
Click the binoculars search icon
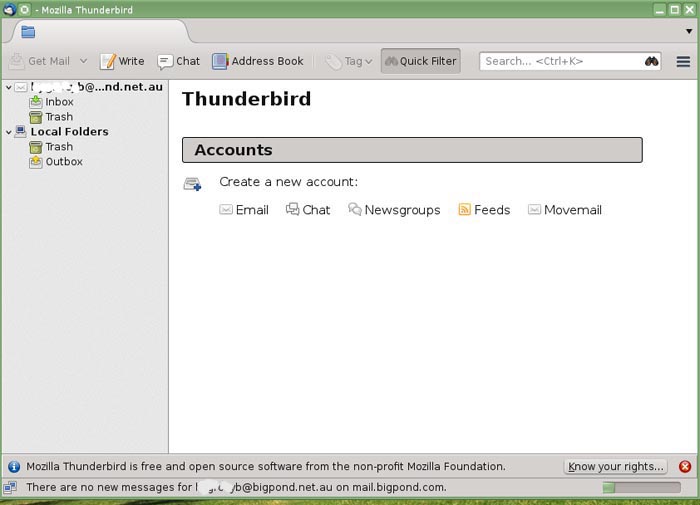click(x=651, y=61)
